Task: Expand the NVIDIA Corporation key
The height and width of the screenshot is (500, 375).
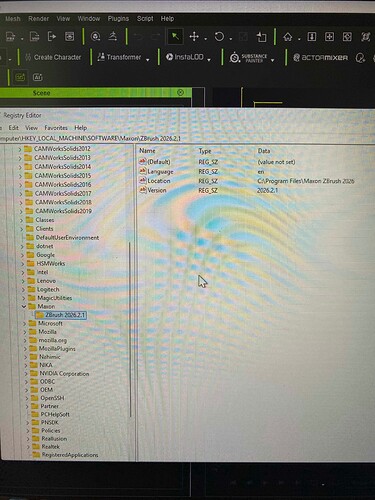Action: point(26,374)
